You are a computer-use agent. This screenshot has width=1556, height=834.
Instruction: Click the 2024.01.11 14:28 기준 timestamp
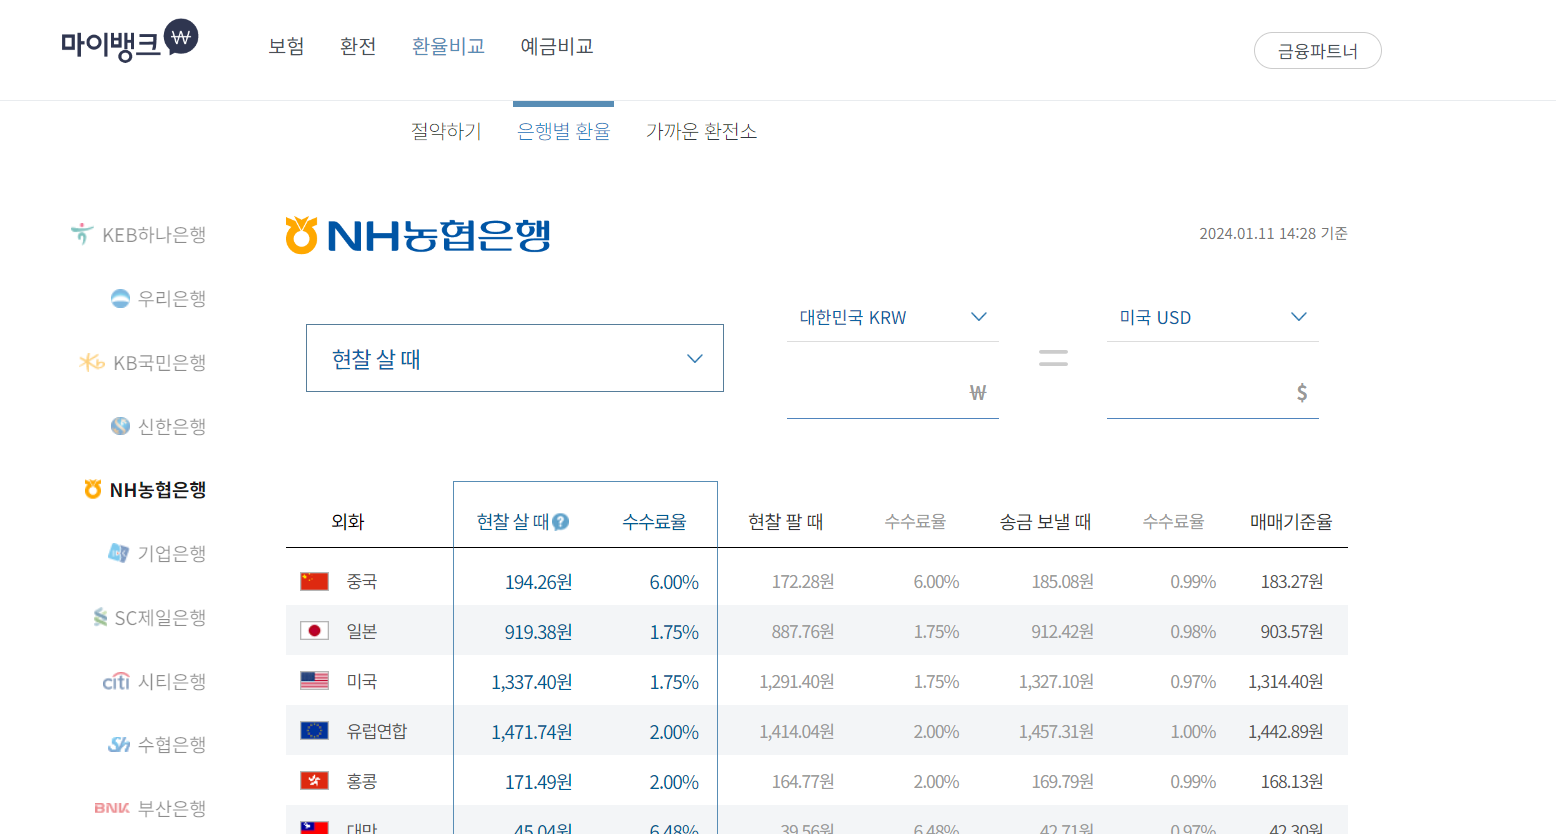click(x=1273, y=233)
